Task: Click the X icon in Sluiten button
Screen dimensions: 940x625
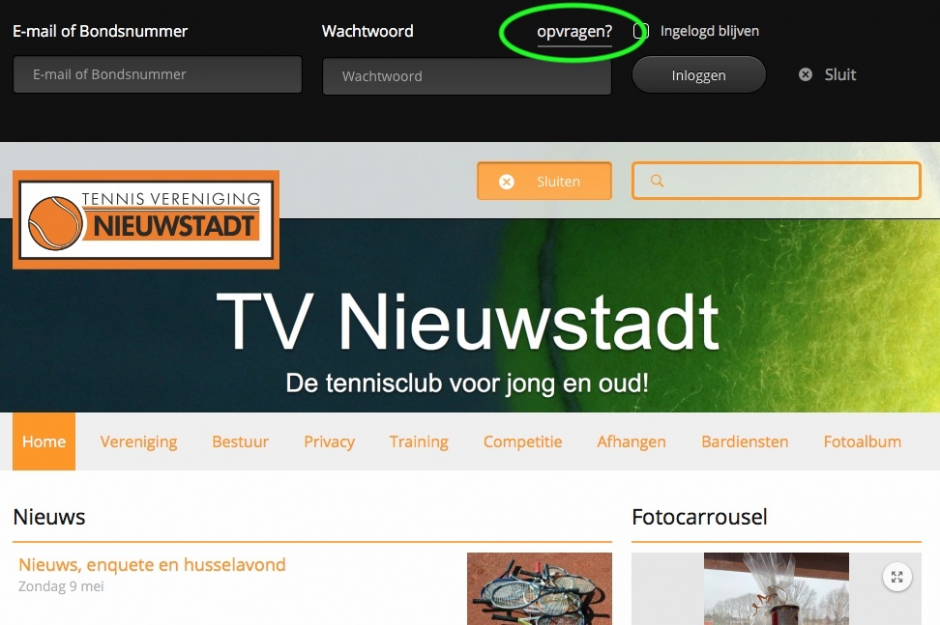Action: coord(507,182)
